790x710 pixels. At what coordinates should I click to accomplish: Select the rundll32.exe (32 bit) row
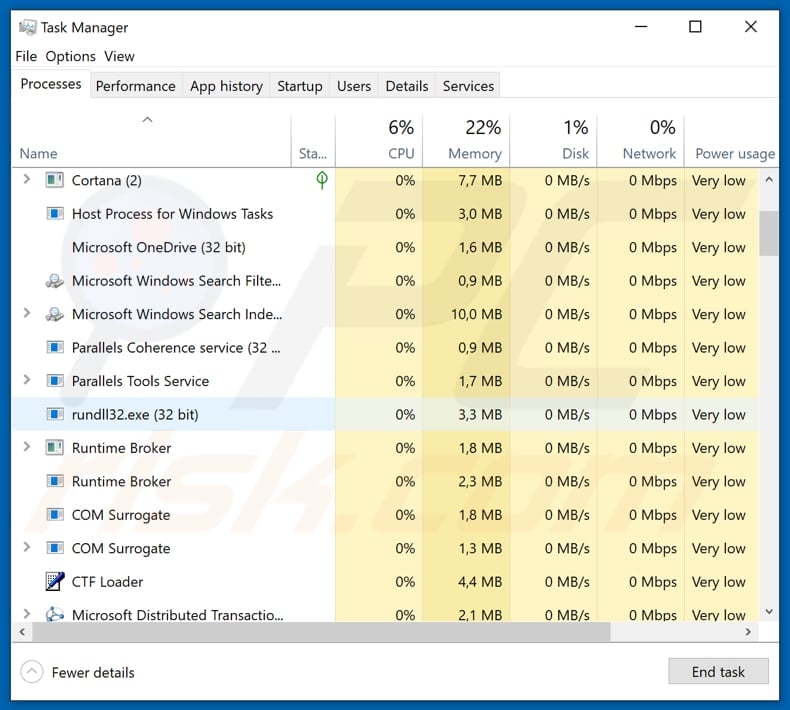tap(385, 414)
